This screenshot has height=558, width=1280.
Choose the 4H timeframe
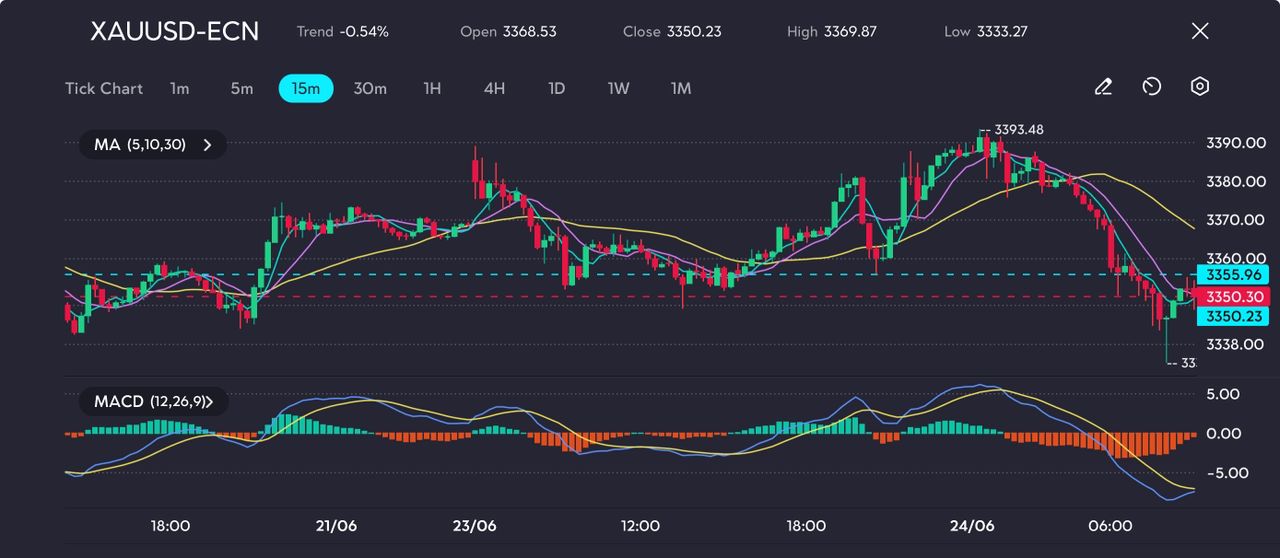click(x=494, y=89)
